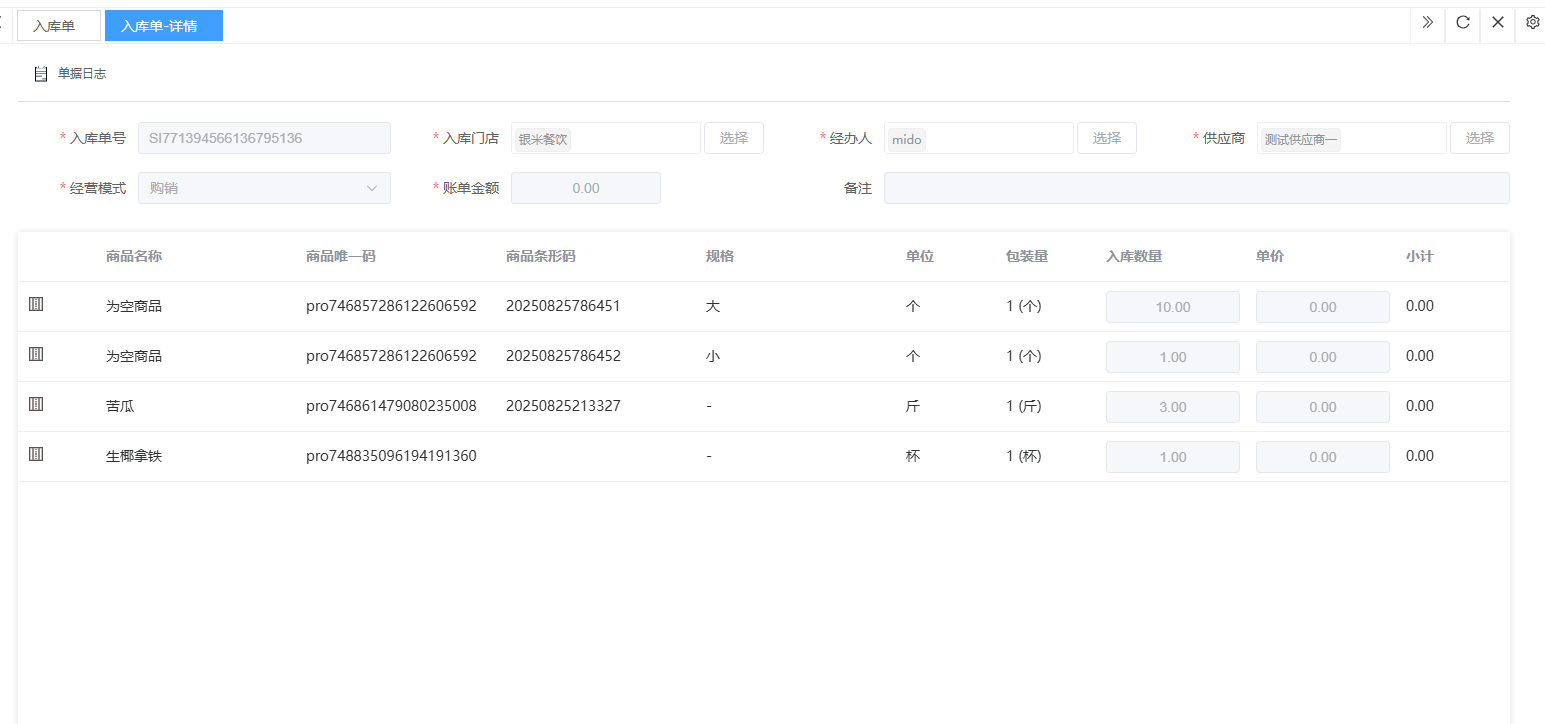Click 选择 button next to 经办人
Screen dimensions: 1545x724
[1106, 138]
